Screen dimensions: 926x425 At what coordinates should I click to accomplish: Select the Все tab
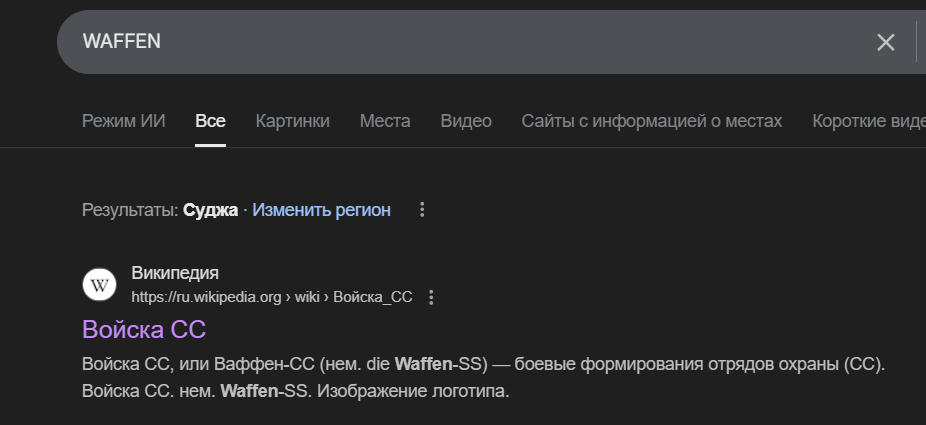210,121
